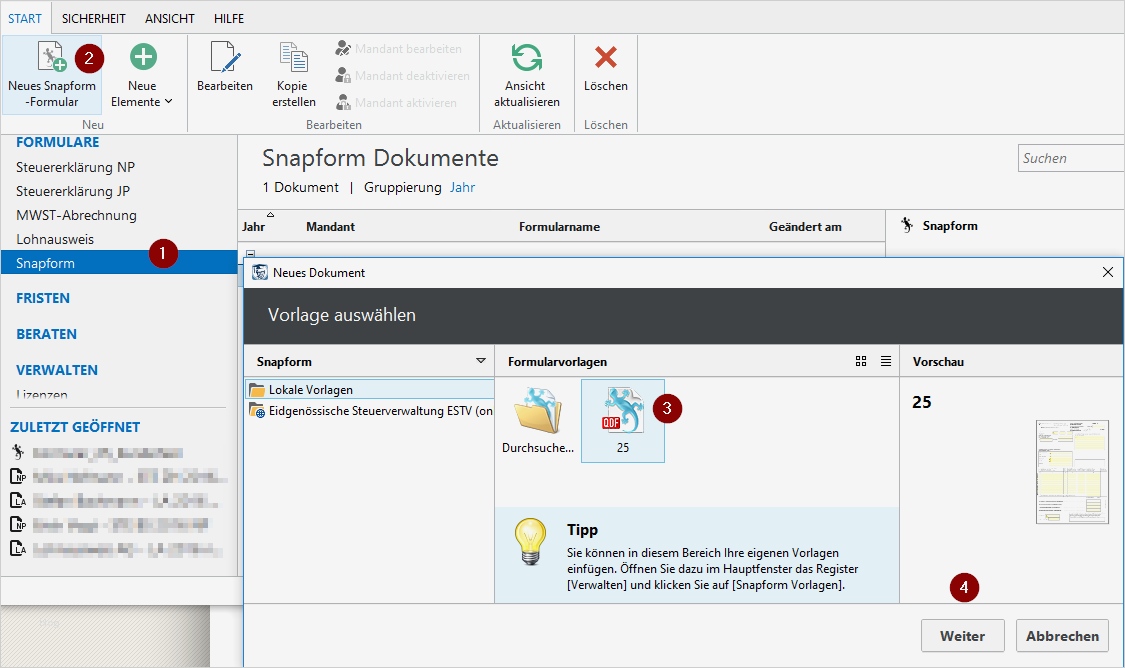
Task: Click the Lizenzen entry under VERWALTEN
Action: click(42, 394)
